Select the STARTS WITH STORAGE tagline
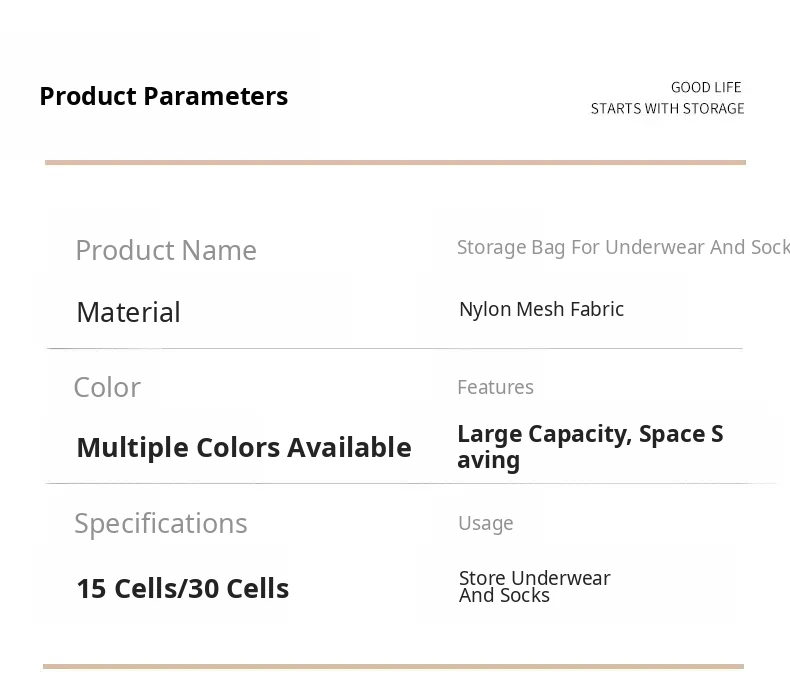Image resolution: width=790 pixels, height=700 pixels. pos(667,108)
